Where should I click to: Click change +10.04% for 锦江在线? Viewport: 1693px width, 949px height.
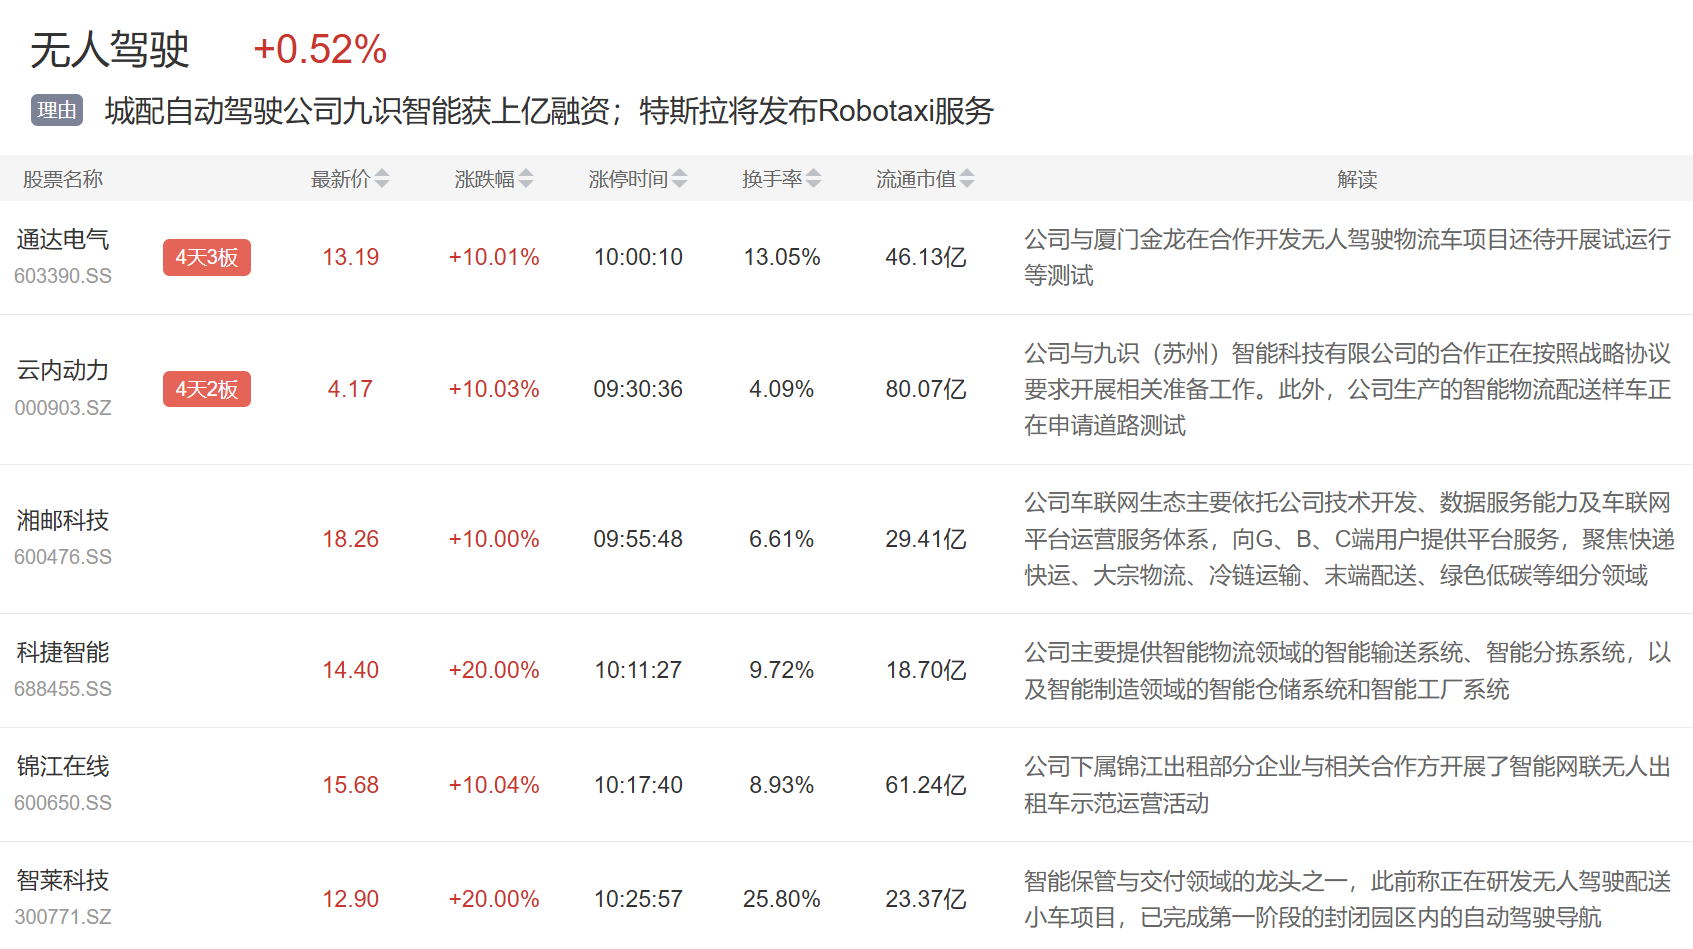pos(494,785)
